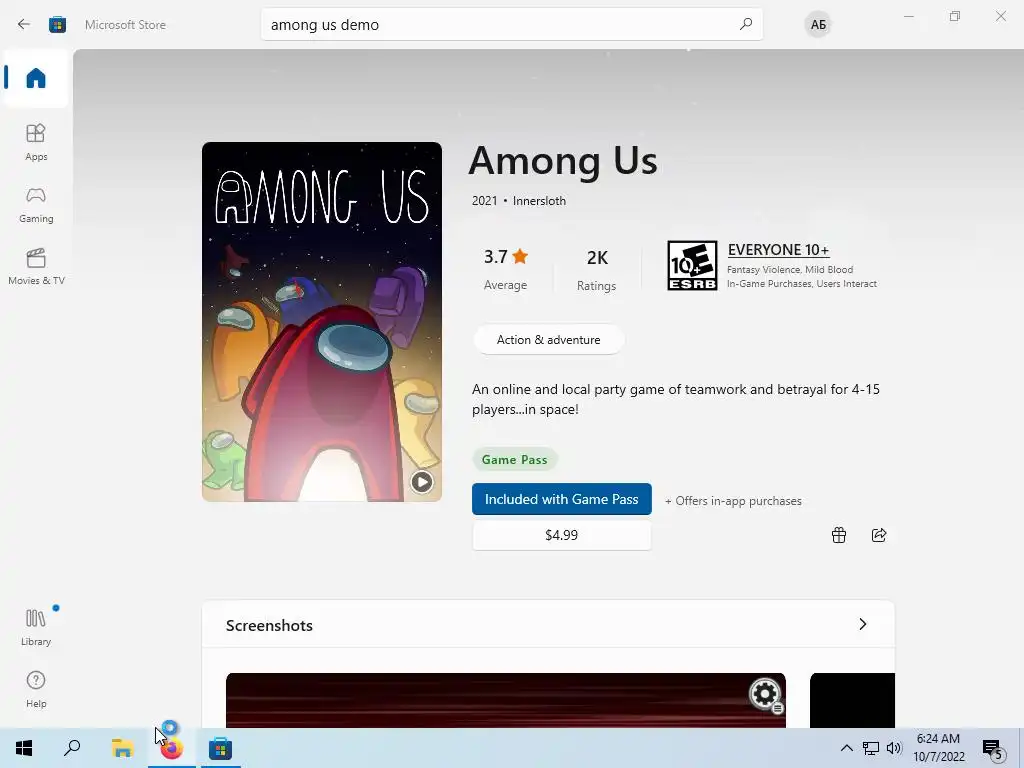Click the Game Pass badge

(515, 460)
